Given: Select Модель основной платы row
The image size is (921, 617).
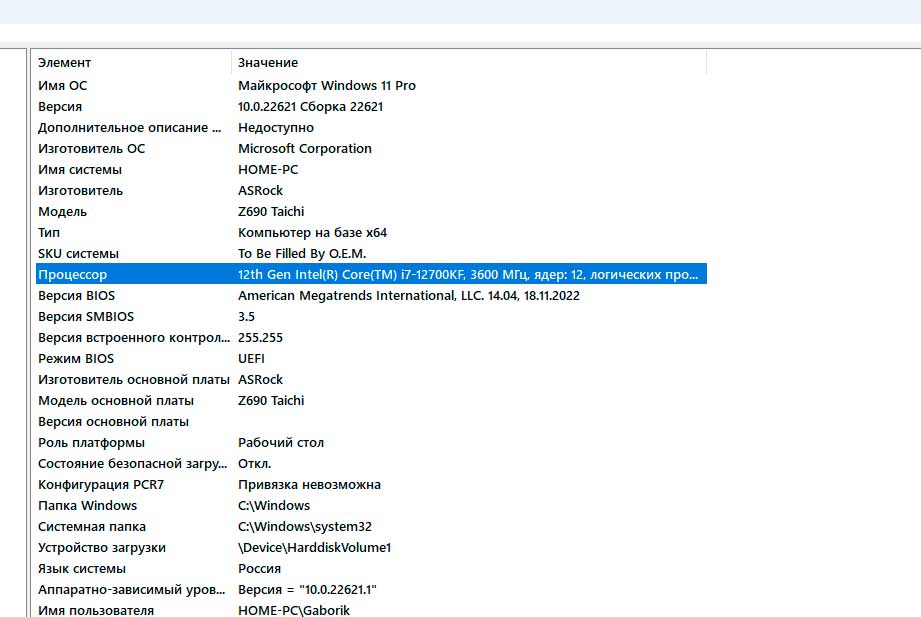Looking at the screenshot, I should 116,401.
